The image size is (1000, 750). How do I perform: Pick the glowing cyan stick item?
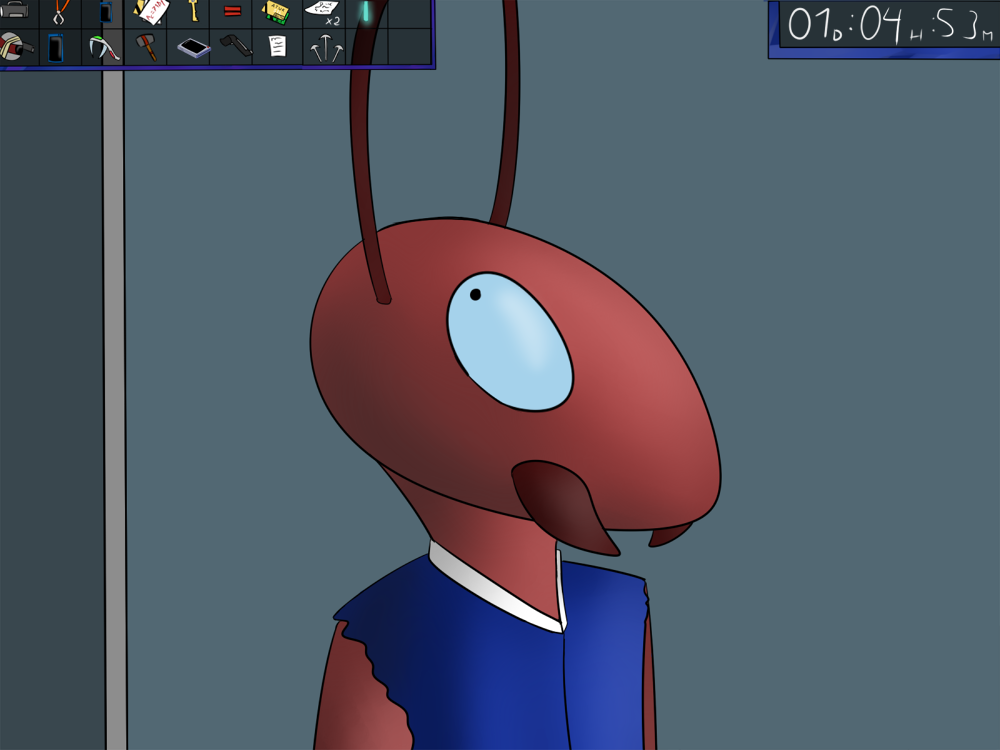pos(365,12)
